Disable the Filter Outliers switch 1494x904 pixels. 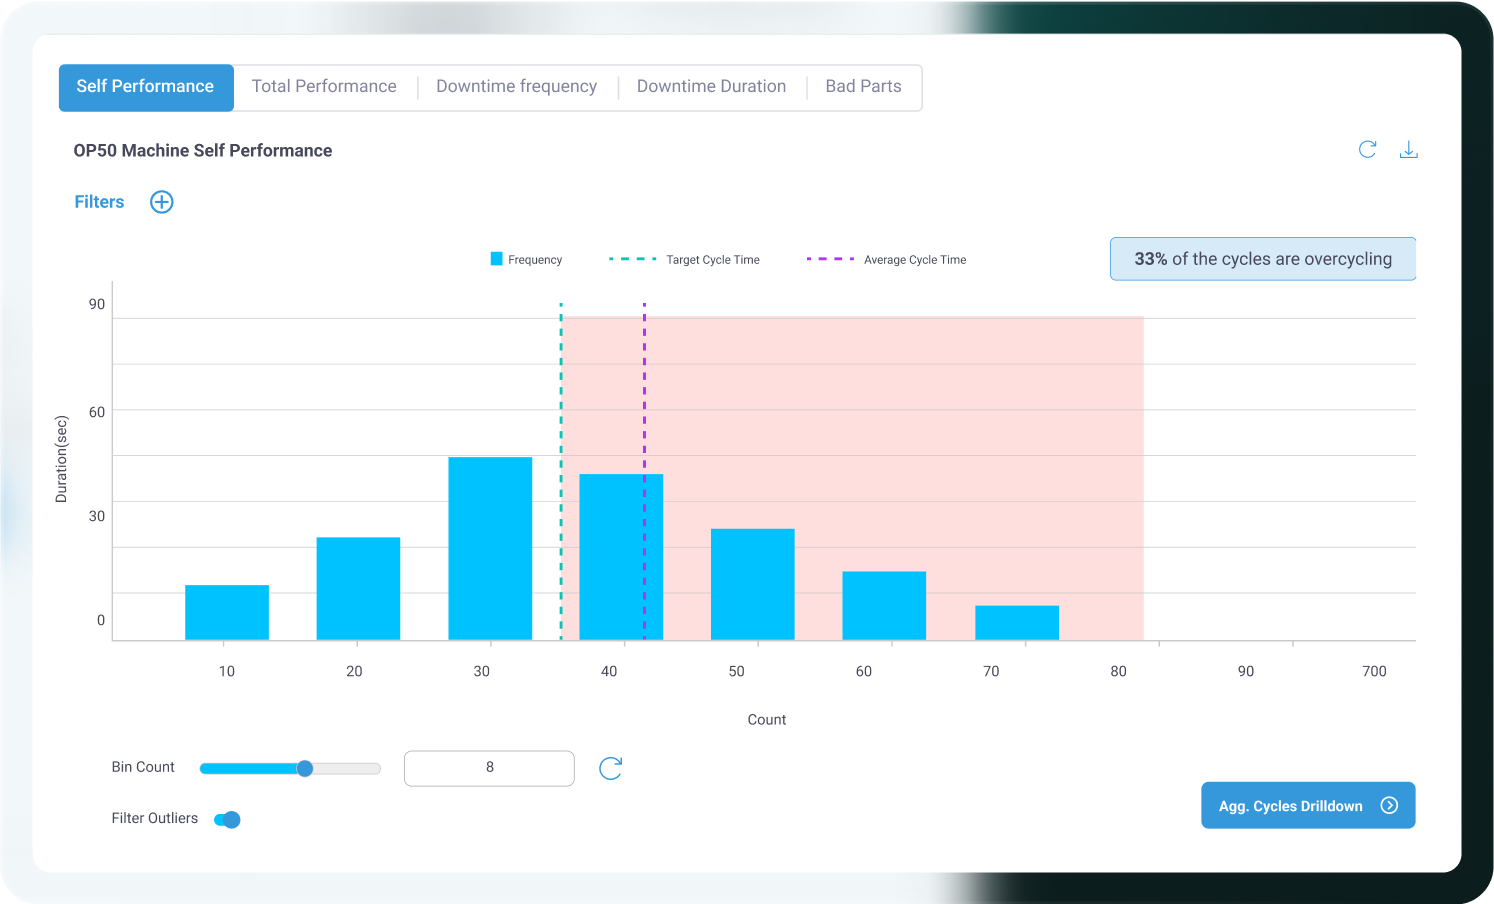pos(227,820)
